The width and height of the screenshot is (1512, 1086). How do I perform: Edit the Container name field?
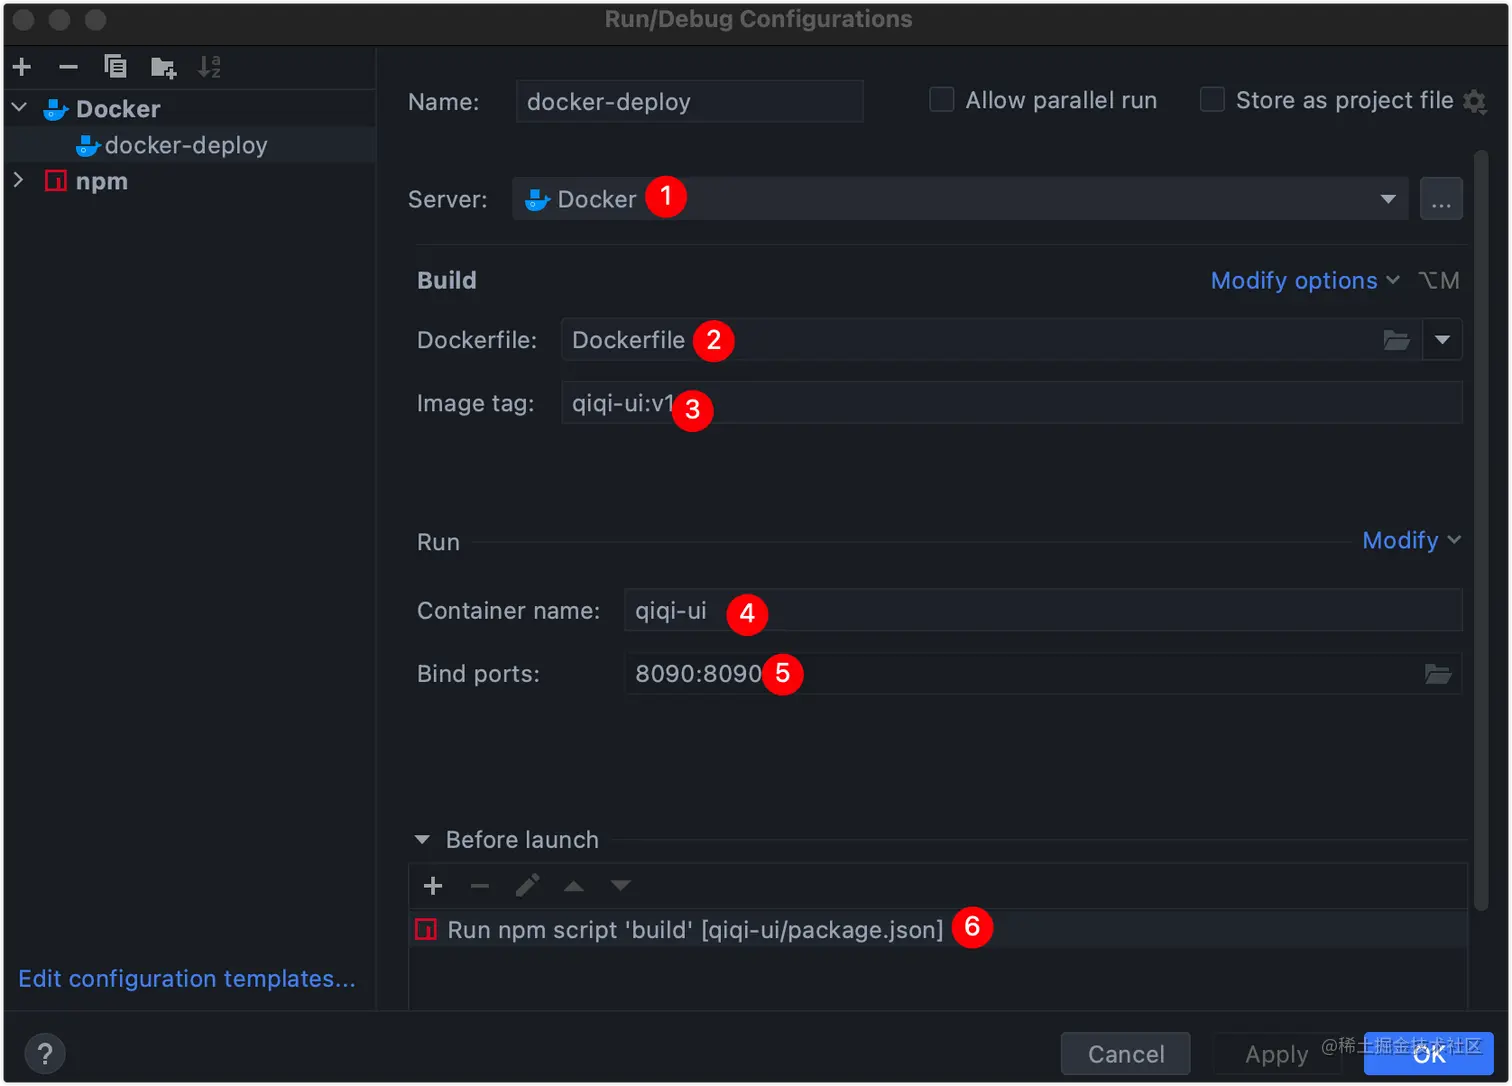(1043, 610)
